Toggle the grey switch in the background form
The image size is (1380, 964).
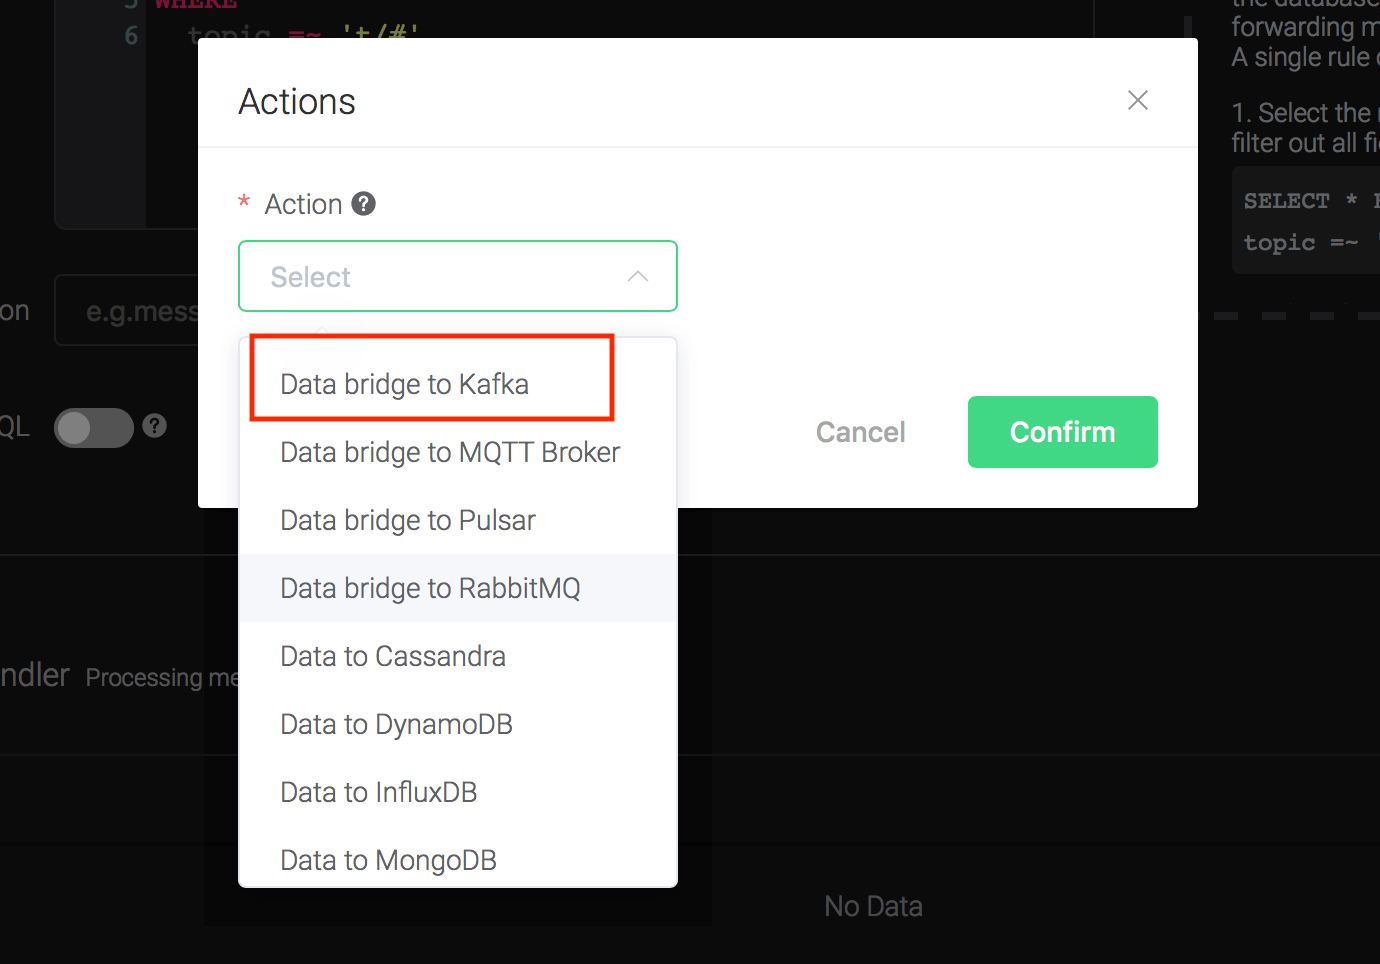point(93,428)
